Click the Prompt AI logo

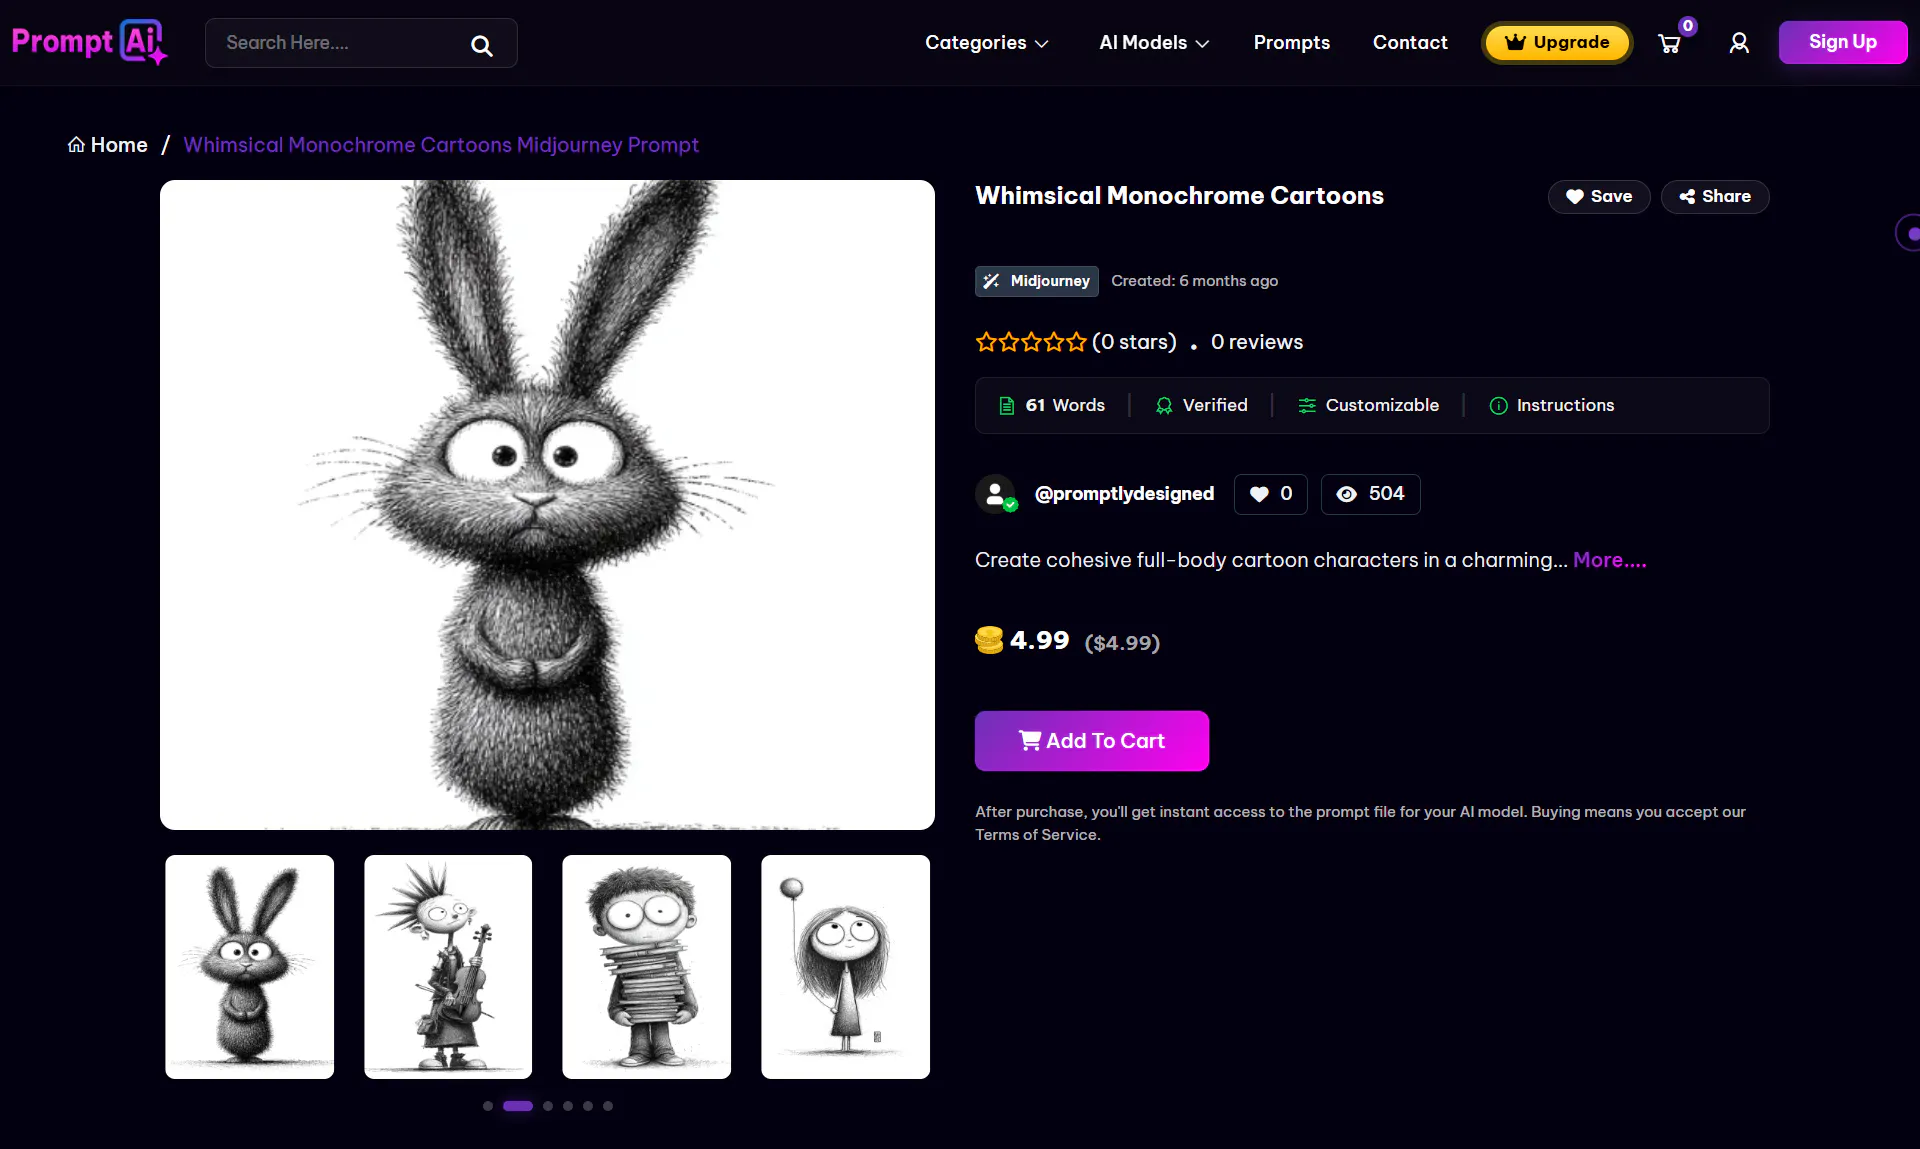pos(89,42)
